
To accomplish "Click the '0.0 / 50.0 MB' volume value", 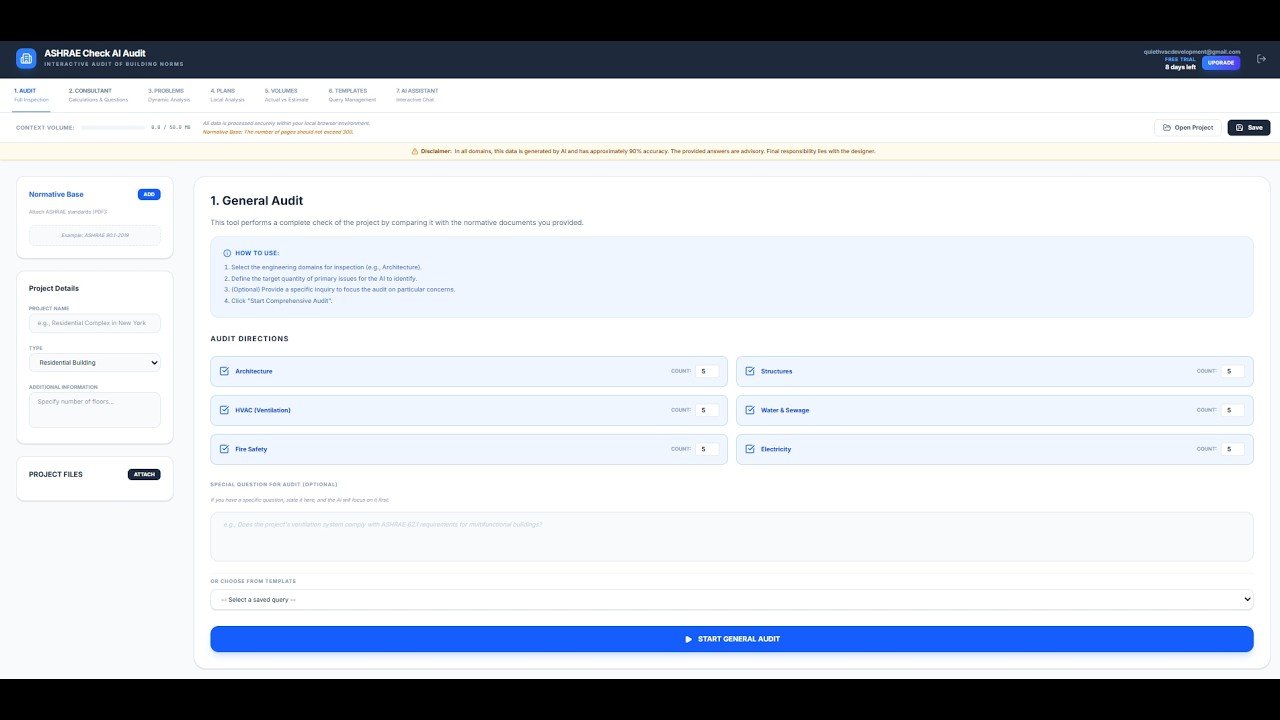I will click(170, 128).
